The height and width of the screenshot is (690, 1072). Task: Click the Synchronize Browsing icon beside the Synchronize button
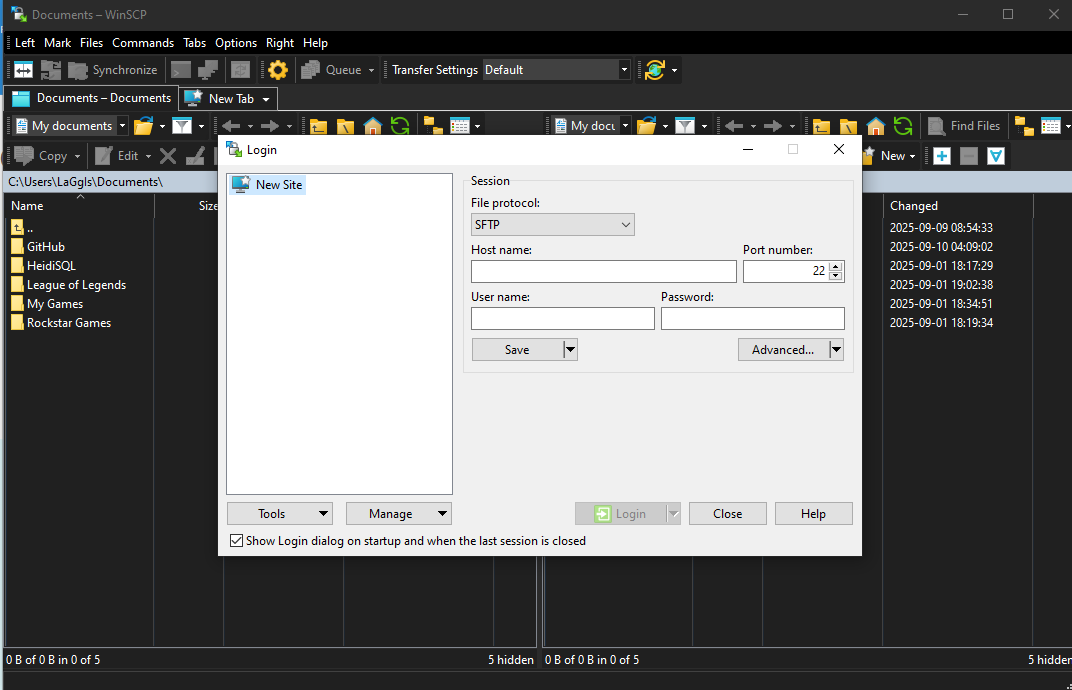coord(51,70)
